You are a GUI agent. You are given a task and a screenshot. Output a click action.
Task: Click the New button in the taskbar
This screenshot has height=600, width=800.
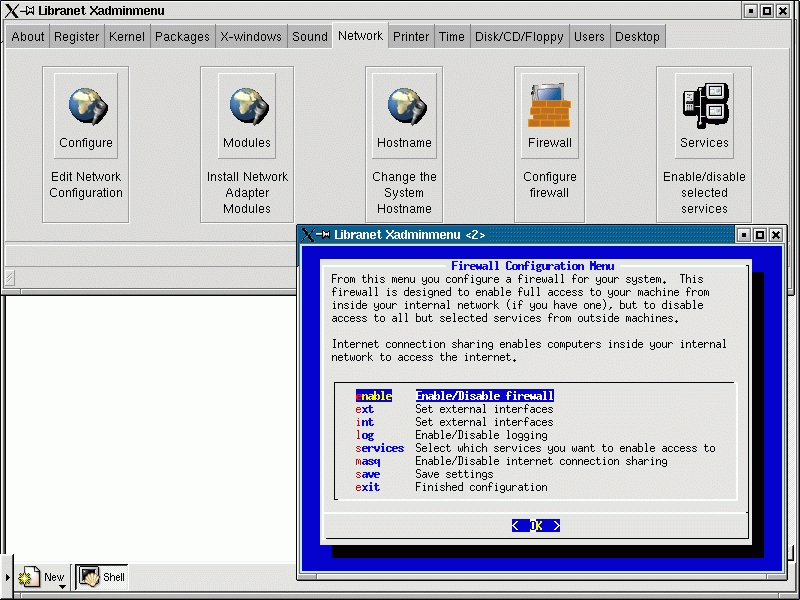[42, 577]
